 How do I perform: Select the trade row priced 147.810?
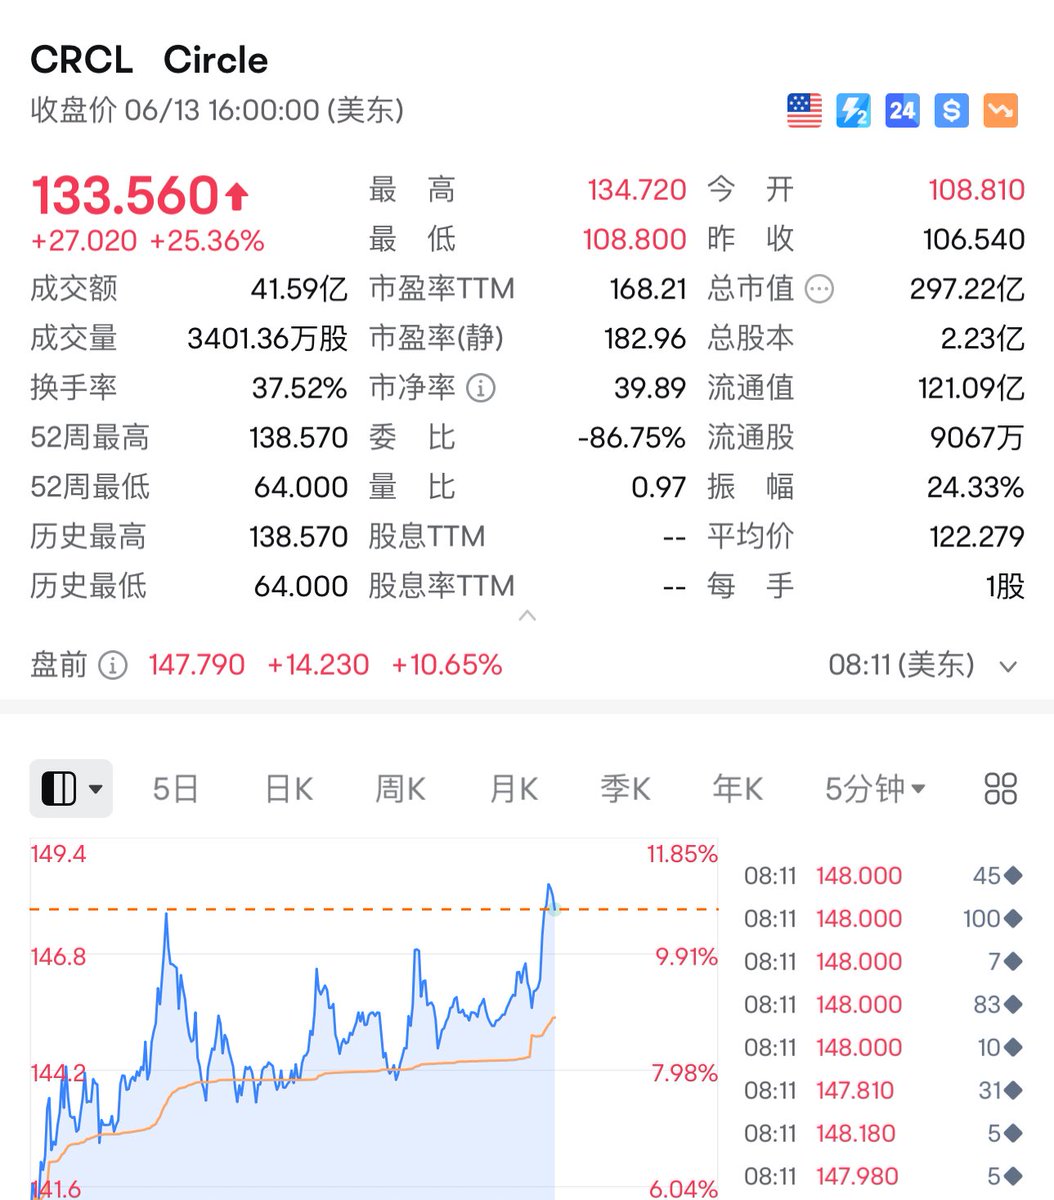pyautogui.click(x=883, y=1090)
